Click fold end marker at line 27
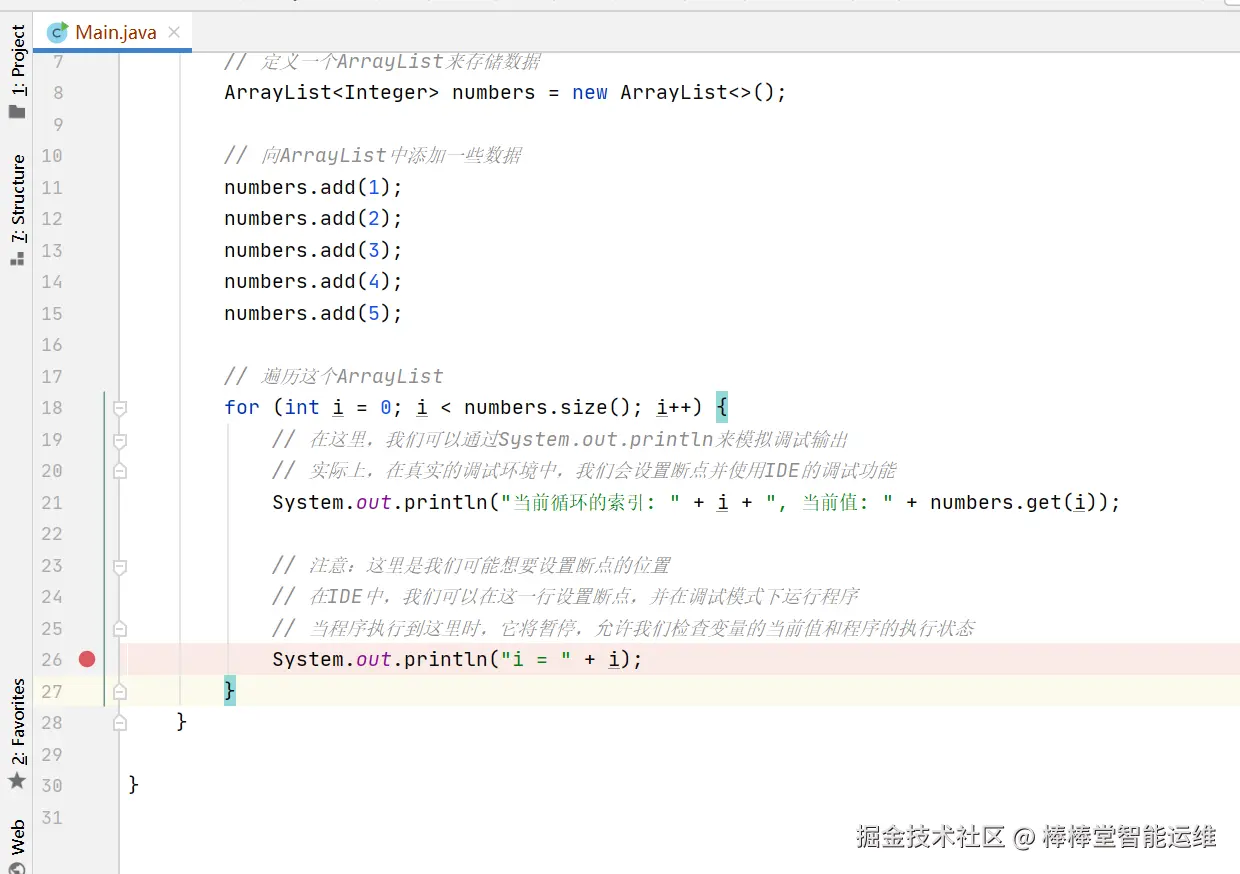1240x874 pixels. pyautogui.click(x=120, y=691)
